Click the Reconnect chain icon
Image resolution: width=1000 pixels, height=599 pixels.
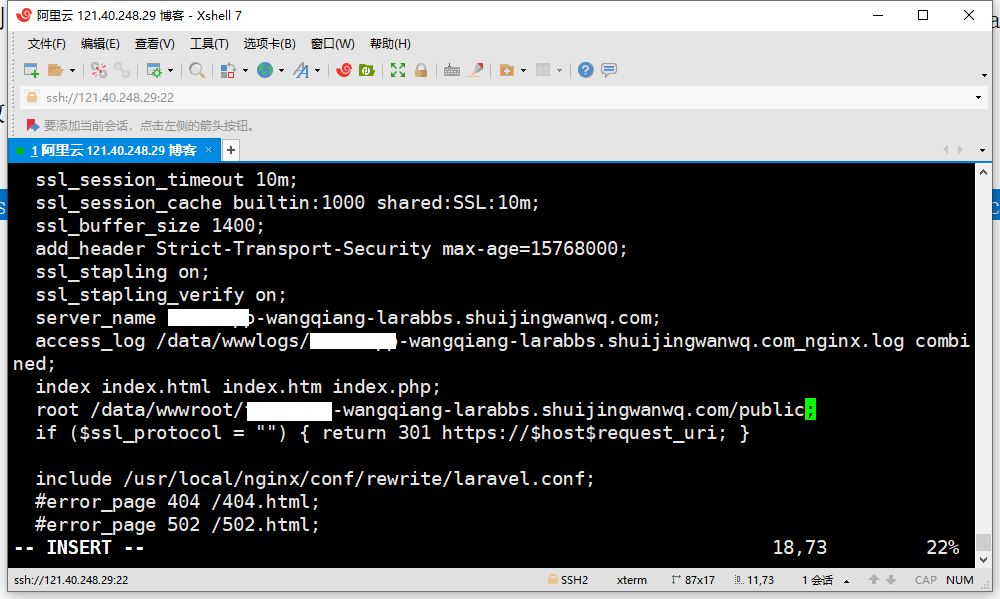[x=122, y=70]
